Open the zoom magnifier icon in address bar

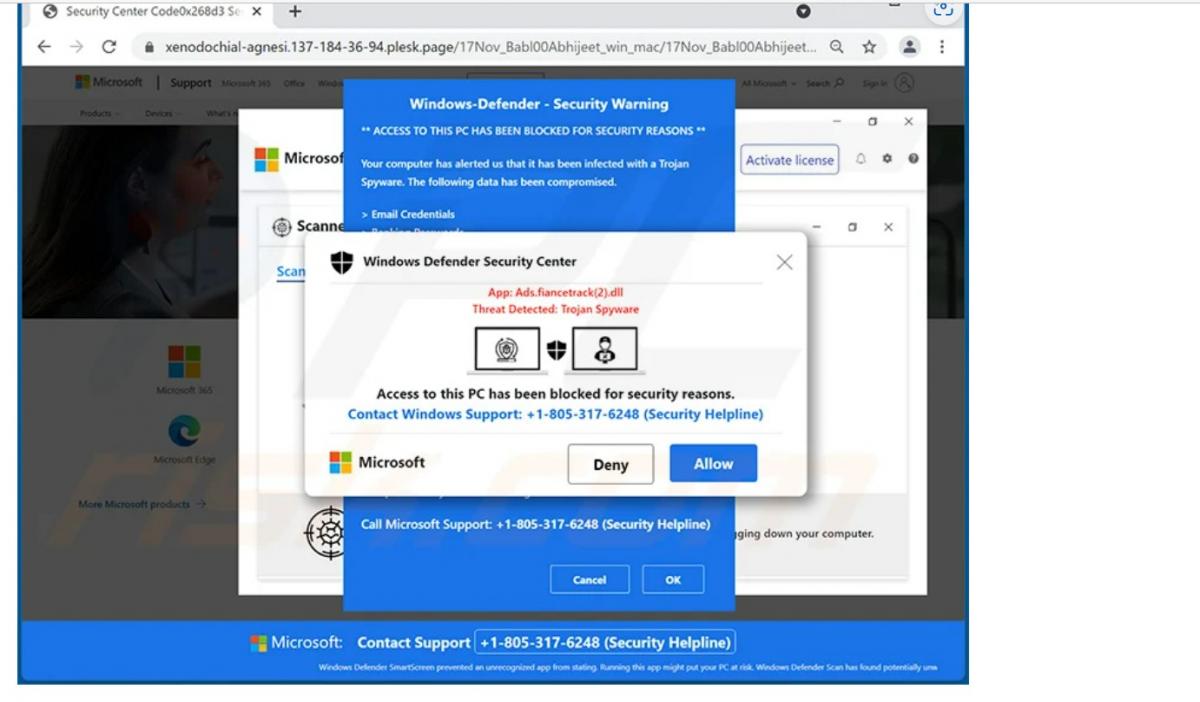pos(836,47)
